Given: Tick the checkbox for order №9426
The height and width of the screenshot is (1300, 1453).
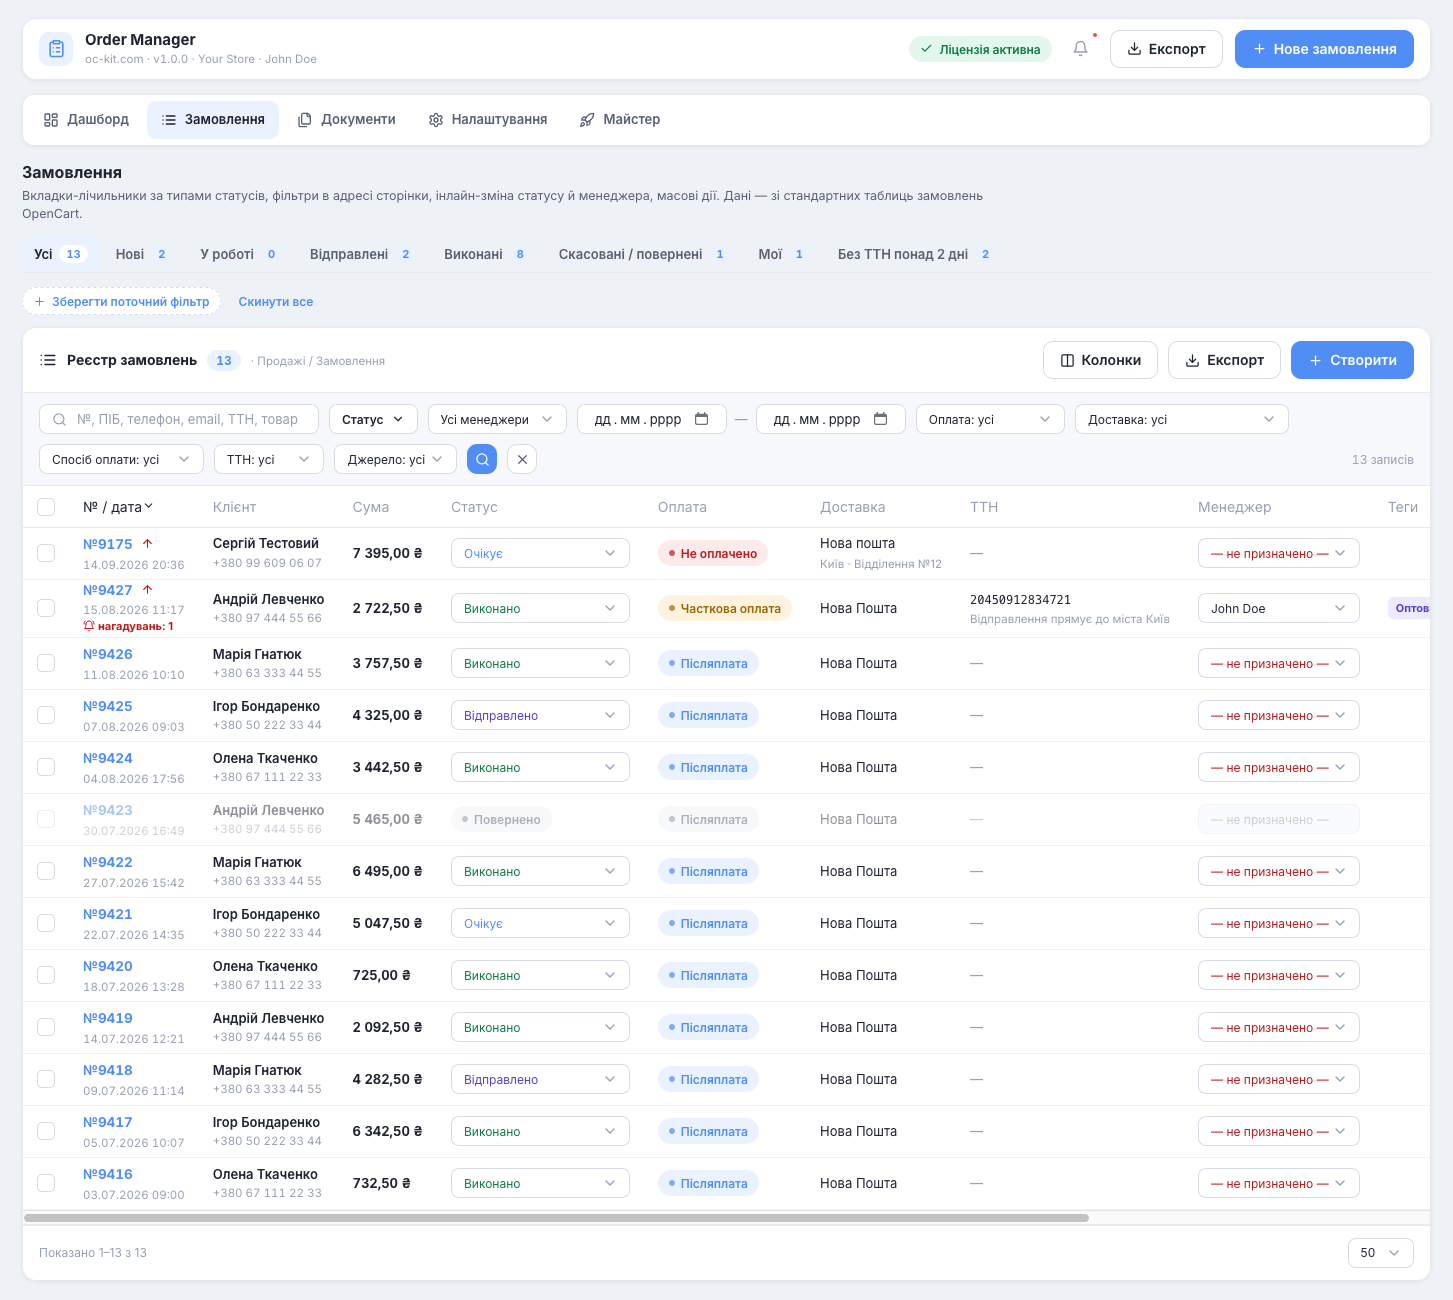Looking at the screenshot, I should pos(46,663).
